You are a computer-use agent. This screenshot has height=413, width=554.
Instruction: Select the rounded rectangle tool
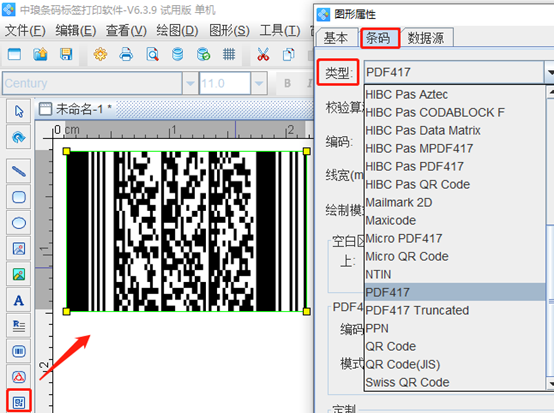click(19, 197)
